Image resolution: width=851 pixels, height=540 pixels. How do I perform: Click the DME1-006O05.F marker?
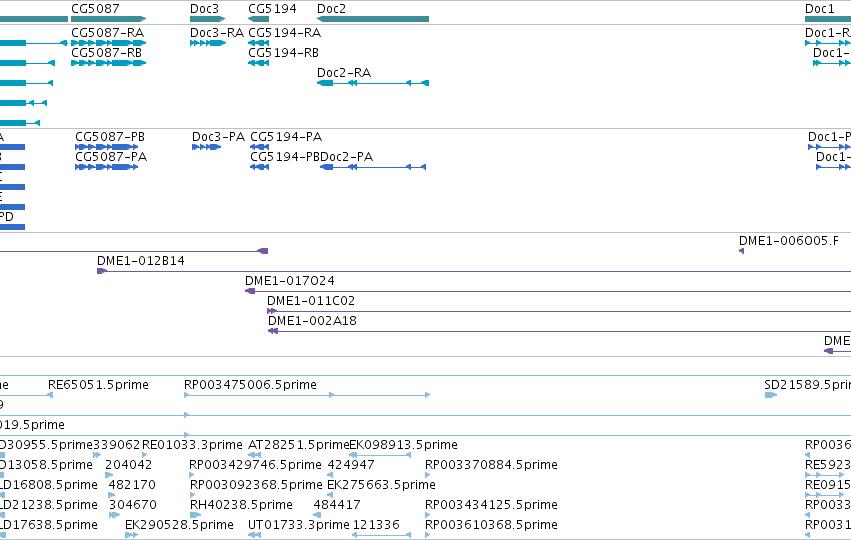pyautogui.click(x=741, y=251)
